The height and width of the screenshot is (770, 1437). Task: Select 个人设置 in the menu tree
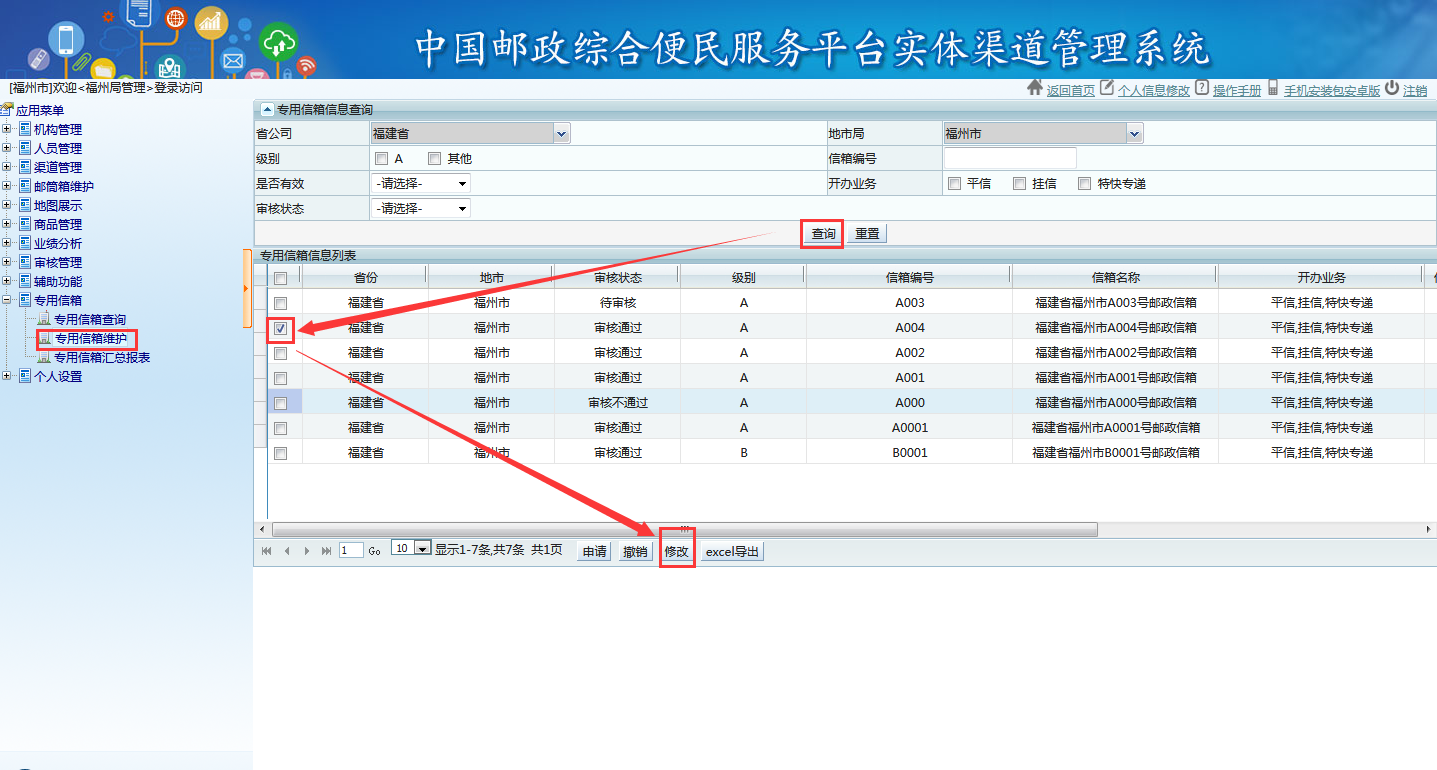(x=58, y=376)
